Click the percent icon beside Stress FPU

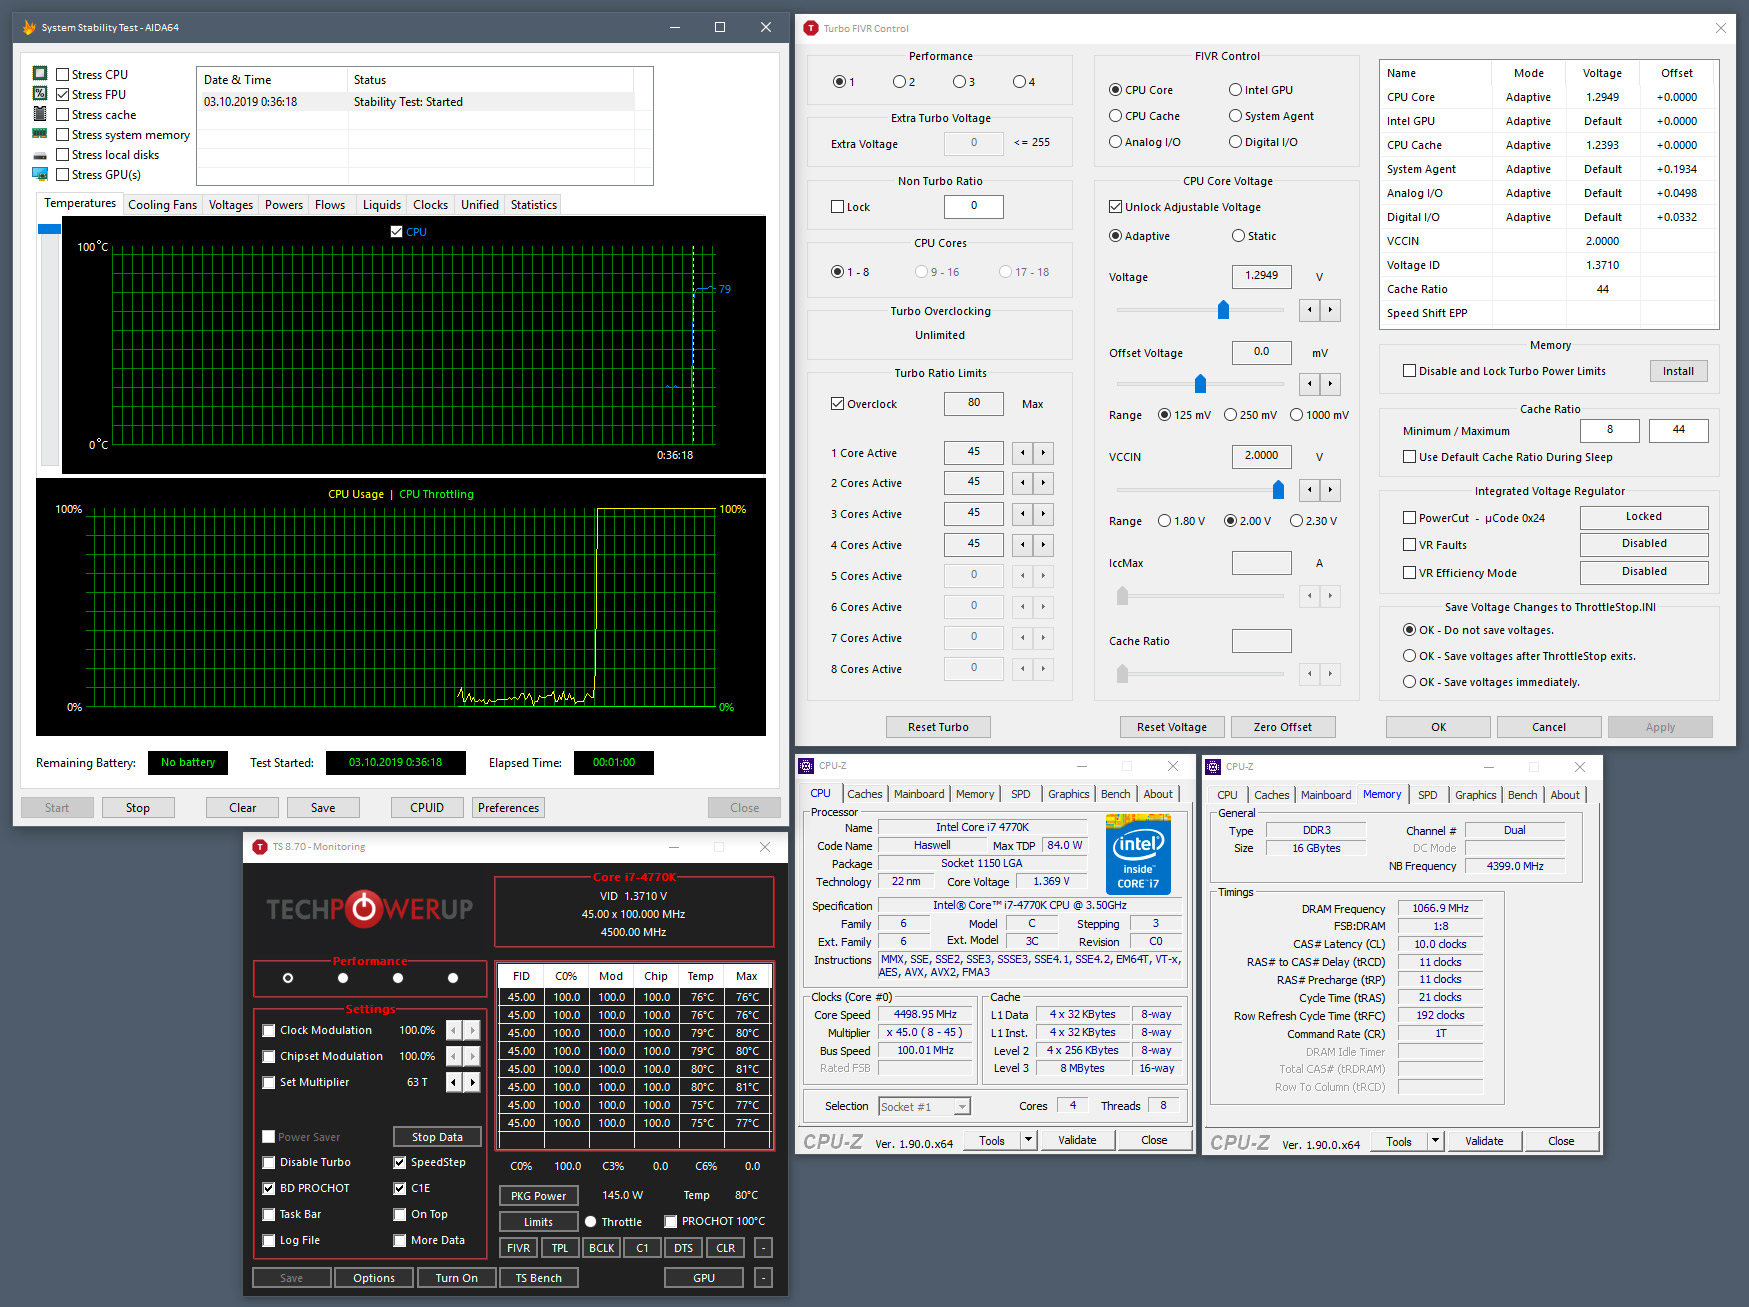[x=40, y=94]
